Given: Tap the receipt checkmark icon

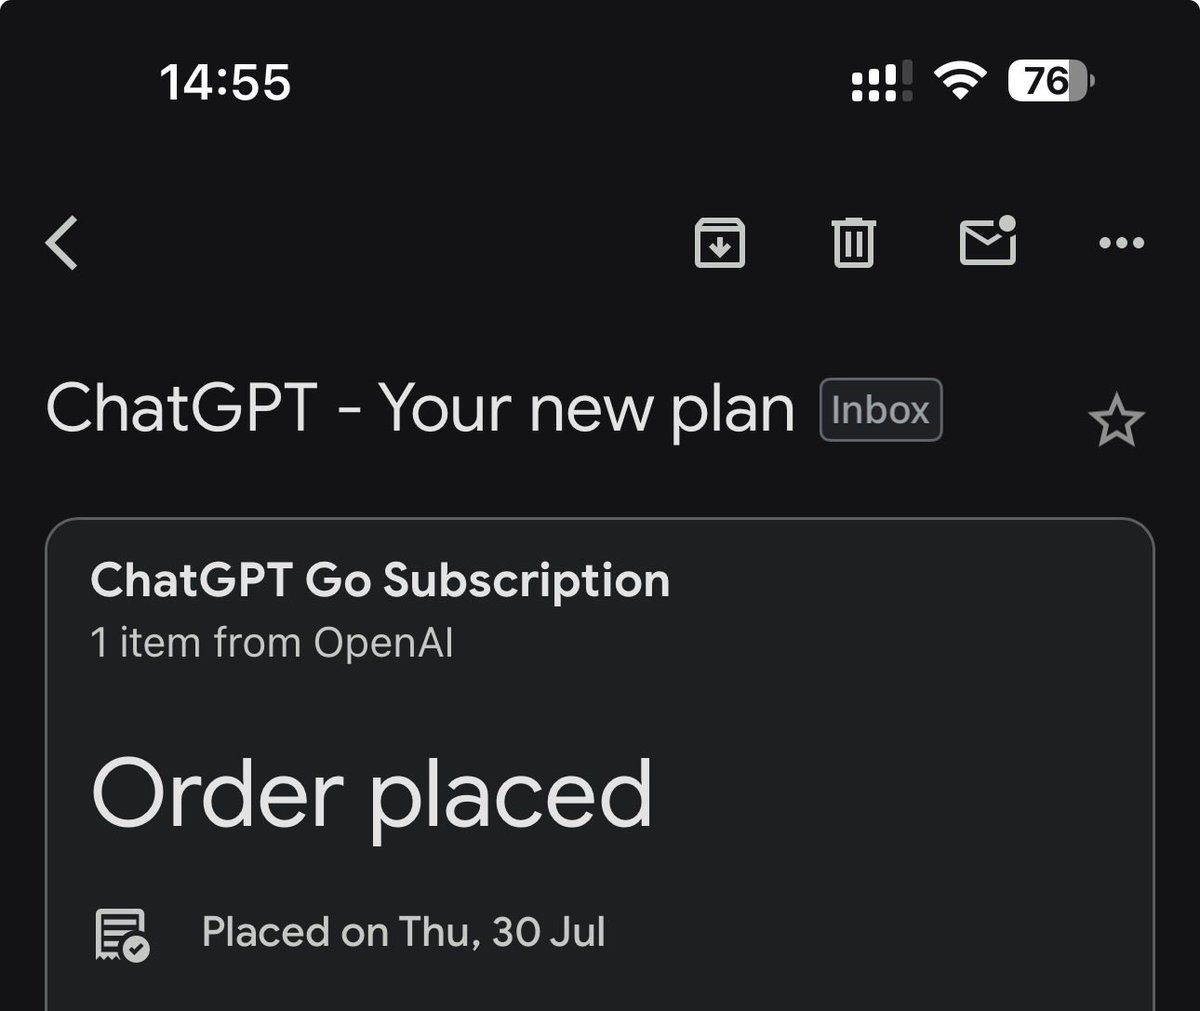Looking at the screenshot, I should (122, 934).
